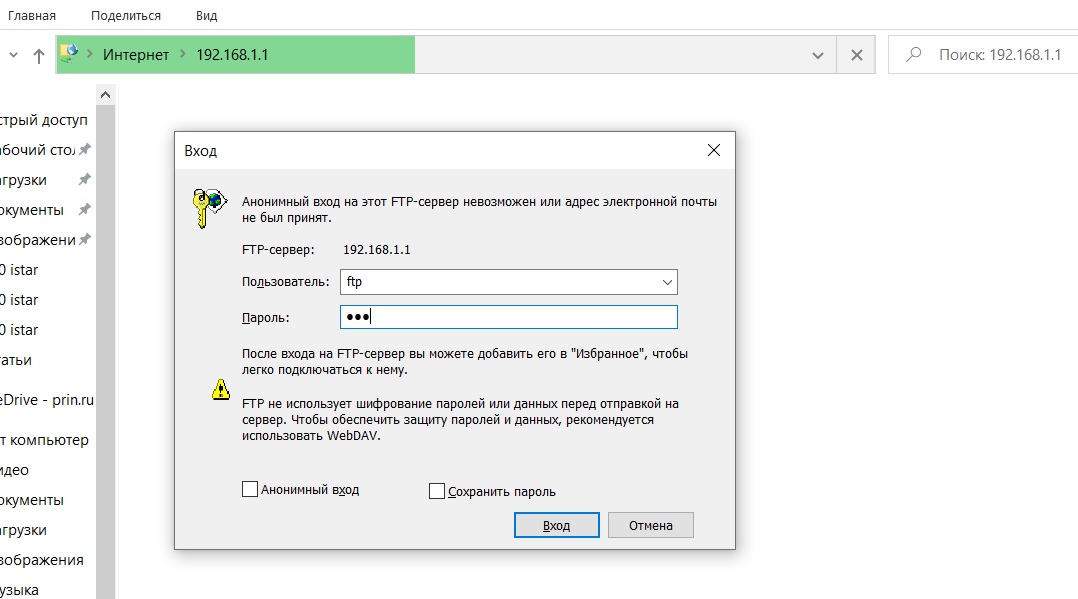
Task: Click 192.168.1.1 in the address breadcrumb
Action: (x=232, y=55)
